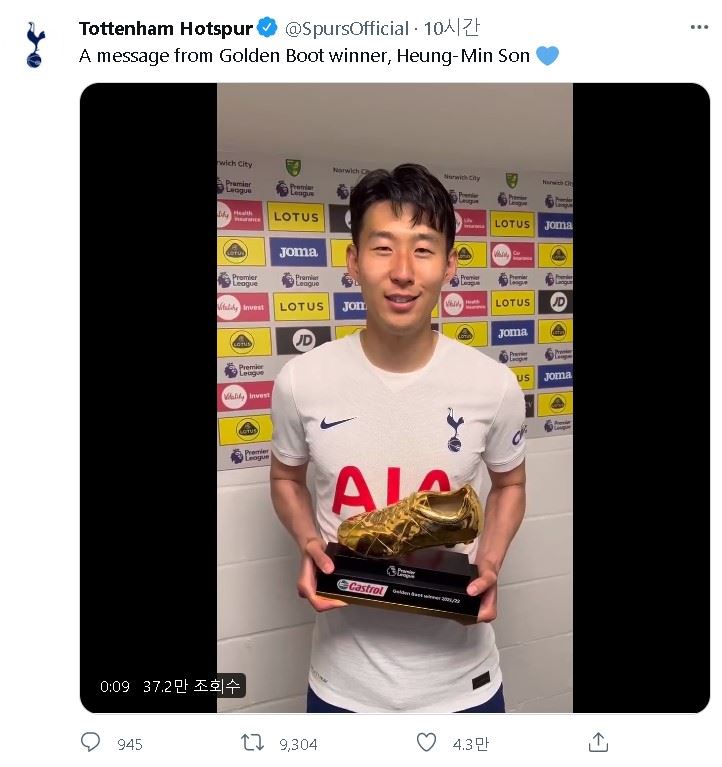Image resolution: width=722 pixels, height=767 pixels.
Task: Click the 10시간 timestamp
Action: [451, 28]
